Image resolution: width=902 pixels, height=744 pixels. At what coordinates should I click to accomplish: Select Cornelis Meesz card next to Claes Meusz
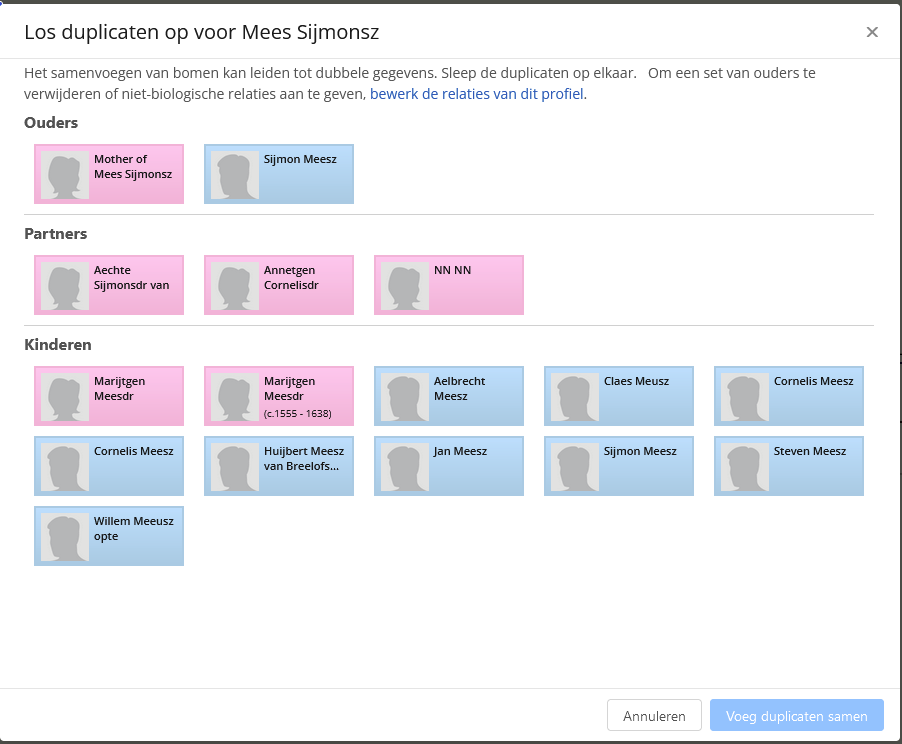point(788,396)
